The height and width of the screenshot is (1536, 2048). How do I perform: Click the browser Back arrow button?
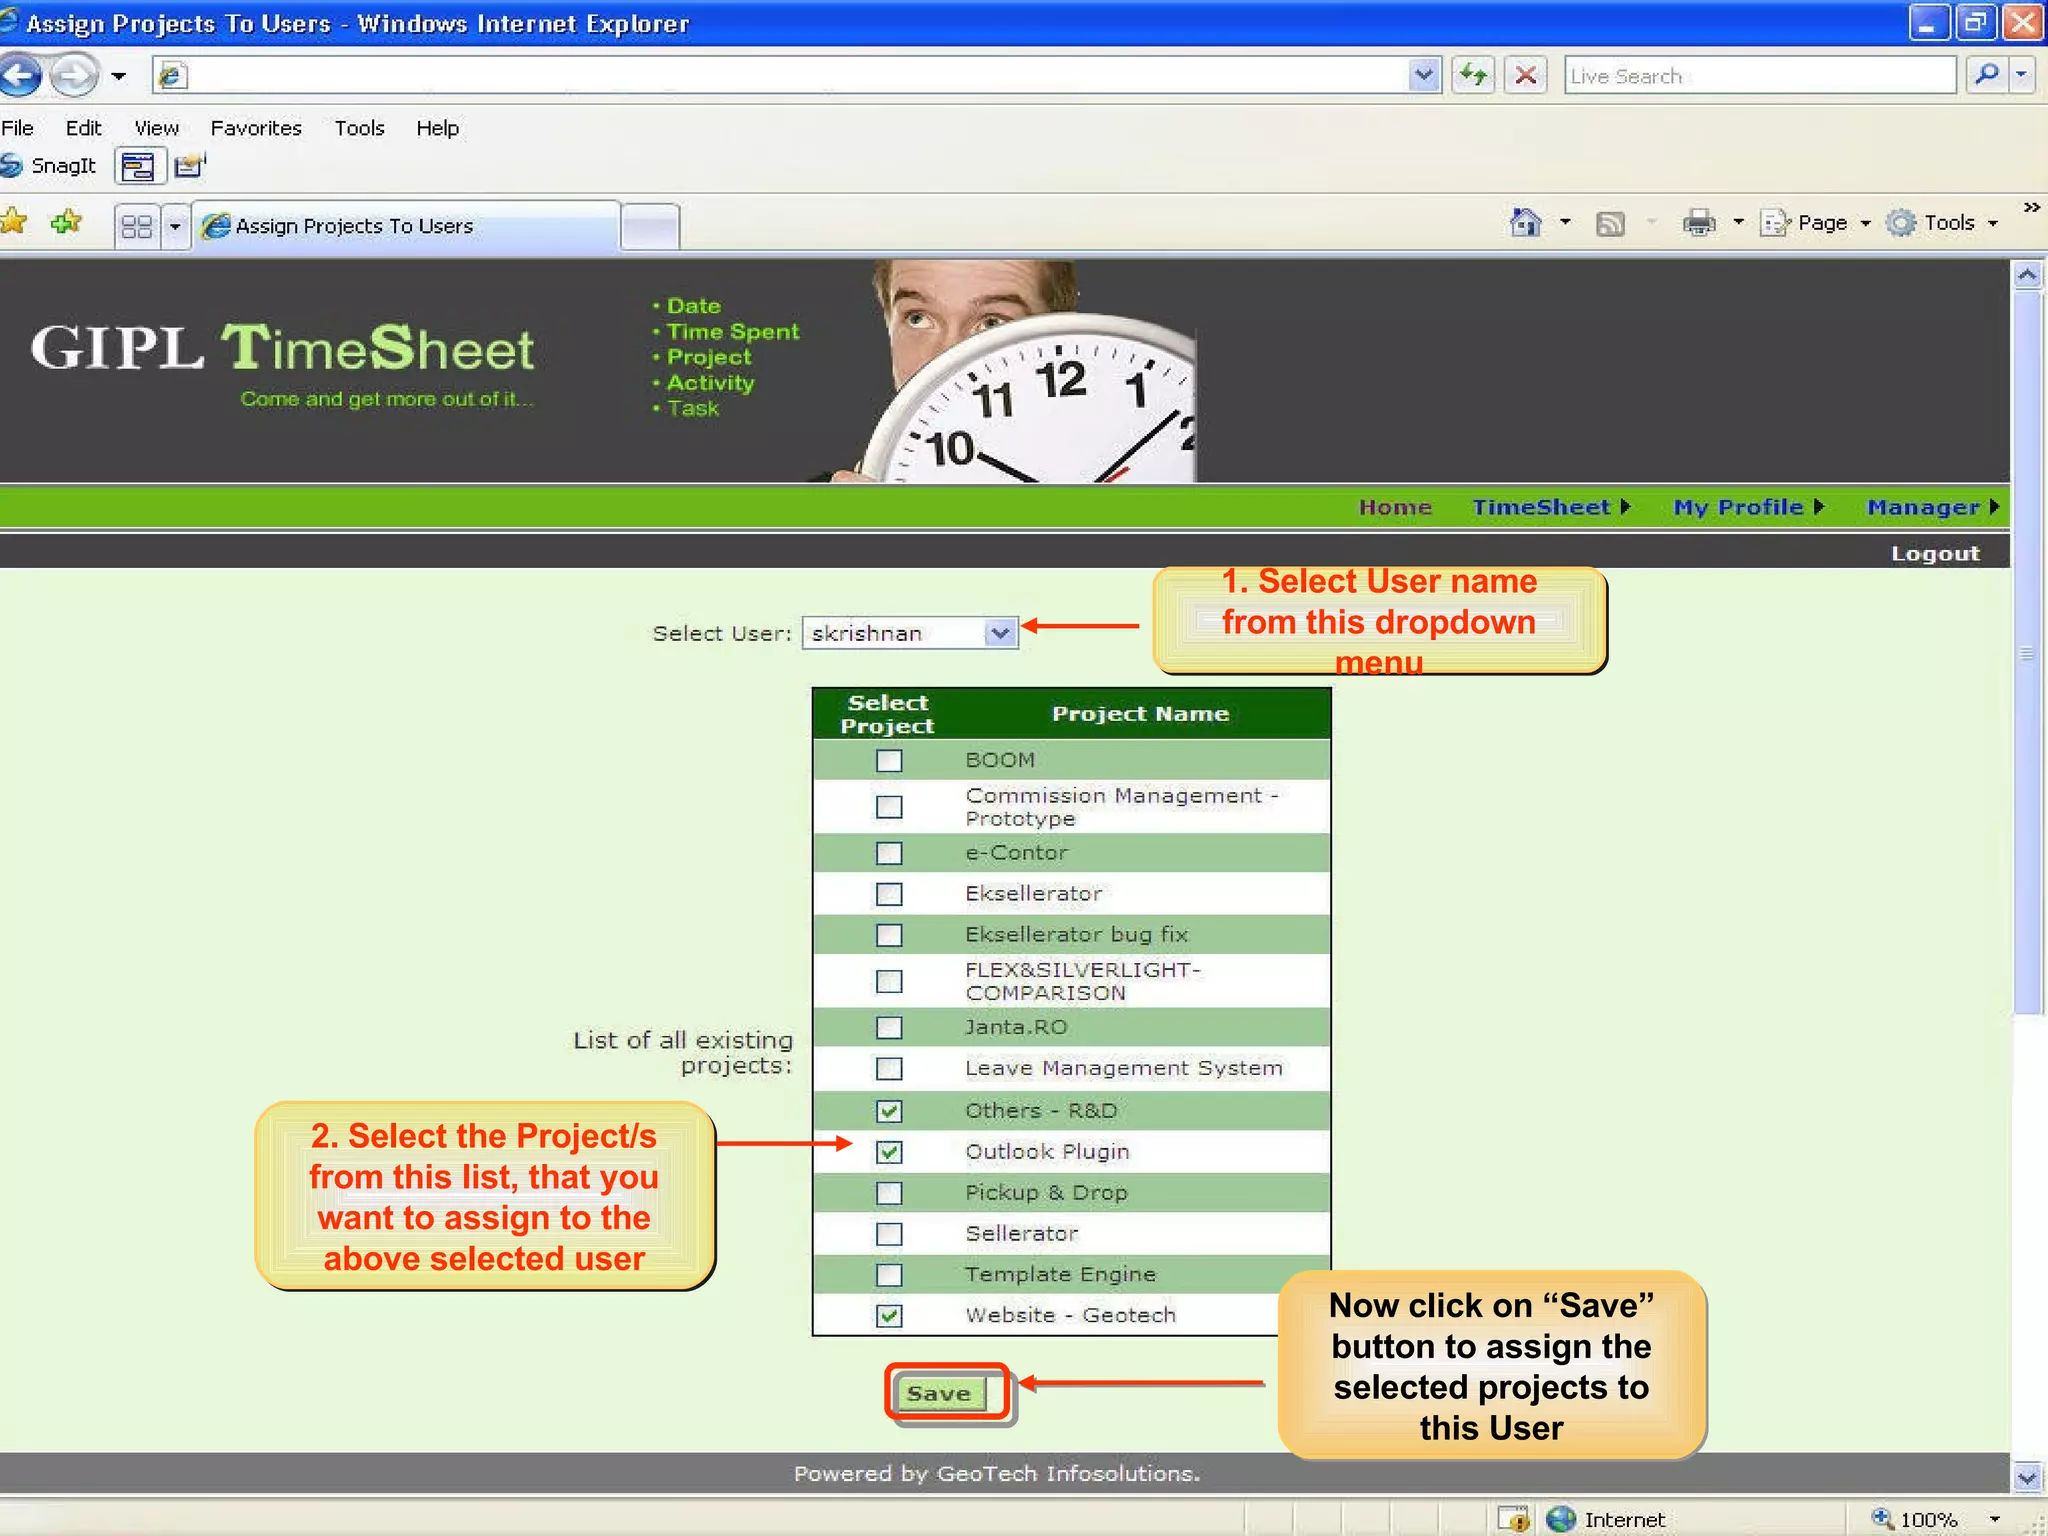click(22, 75)
